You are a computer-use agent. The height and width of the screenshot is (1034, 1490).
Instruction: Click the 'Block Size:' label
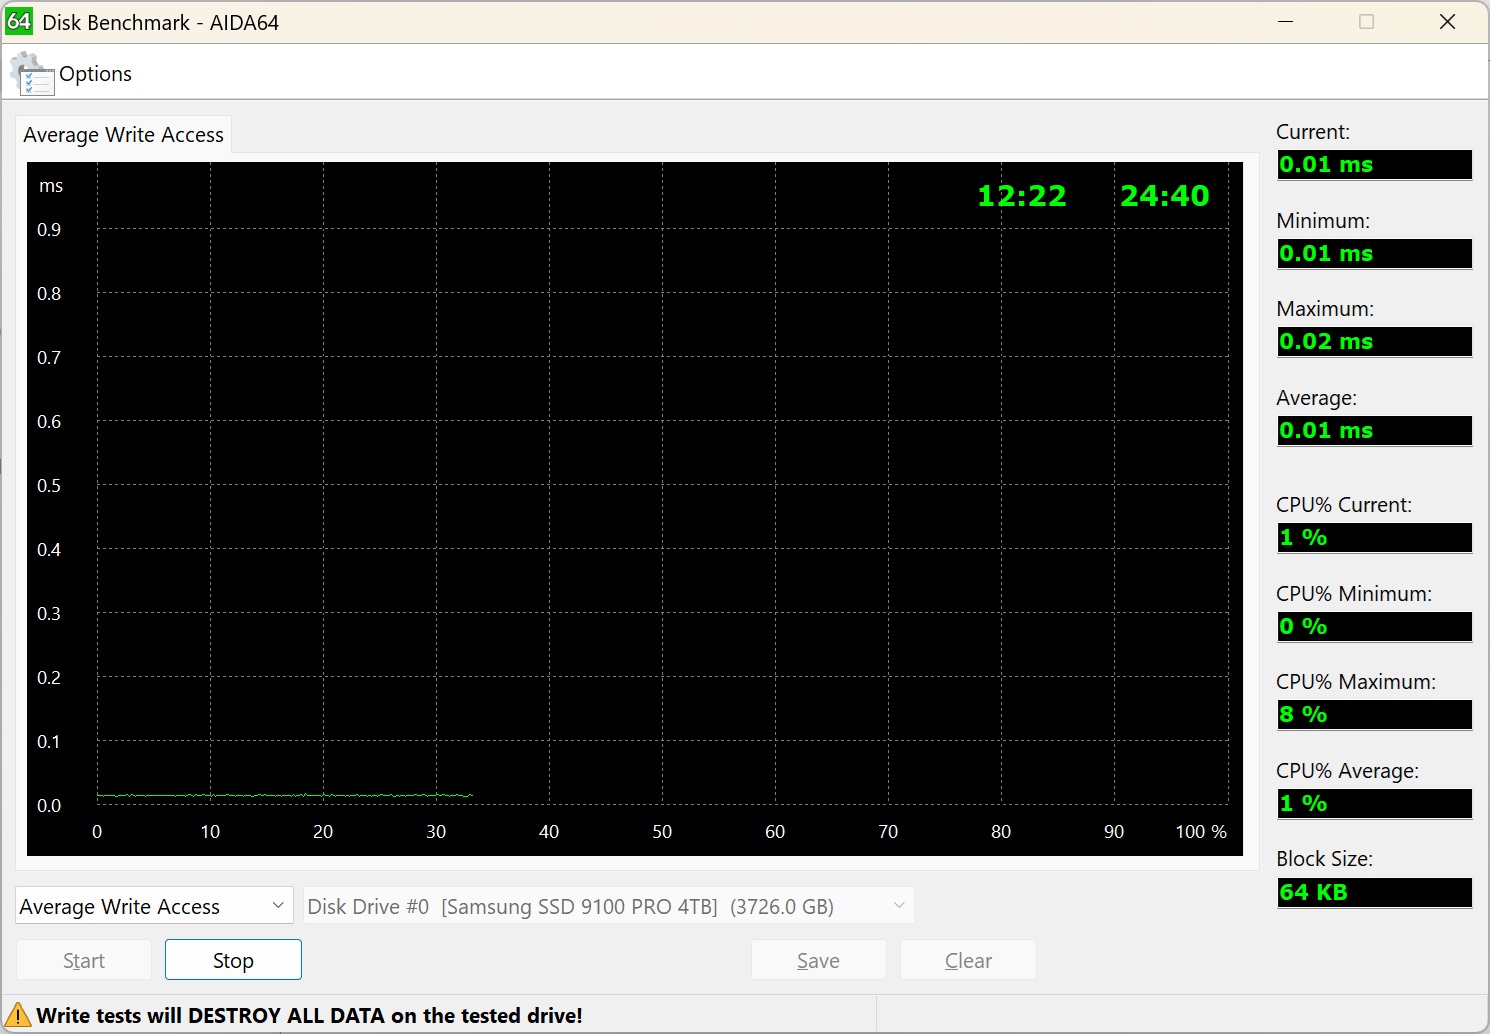click(x=1324, y=859)
